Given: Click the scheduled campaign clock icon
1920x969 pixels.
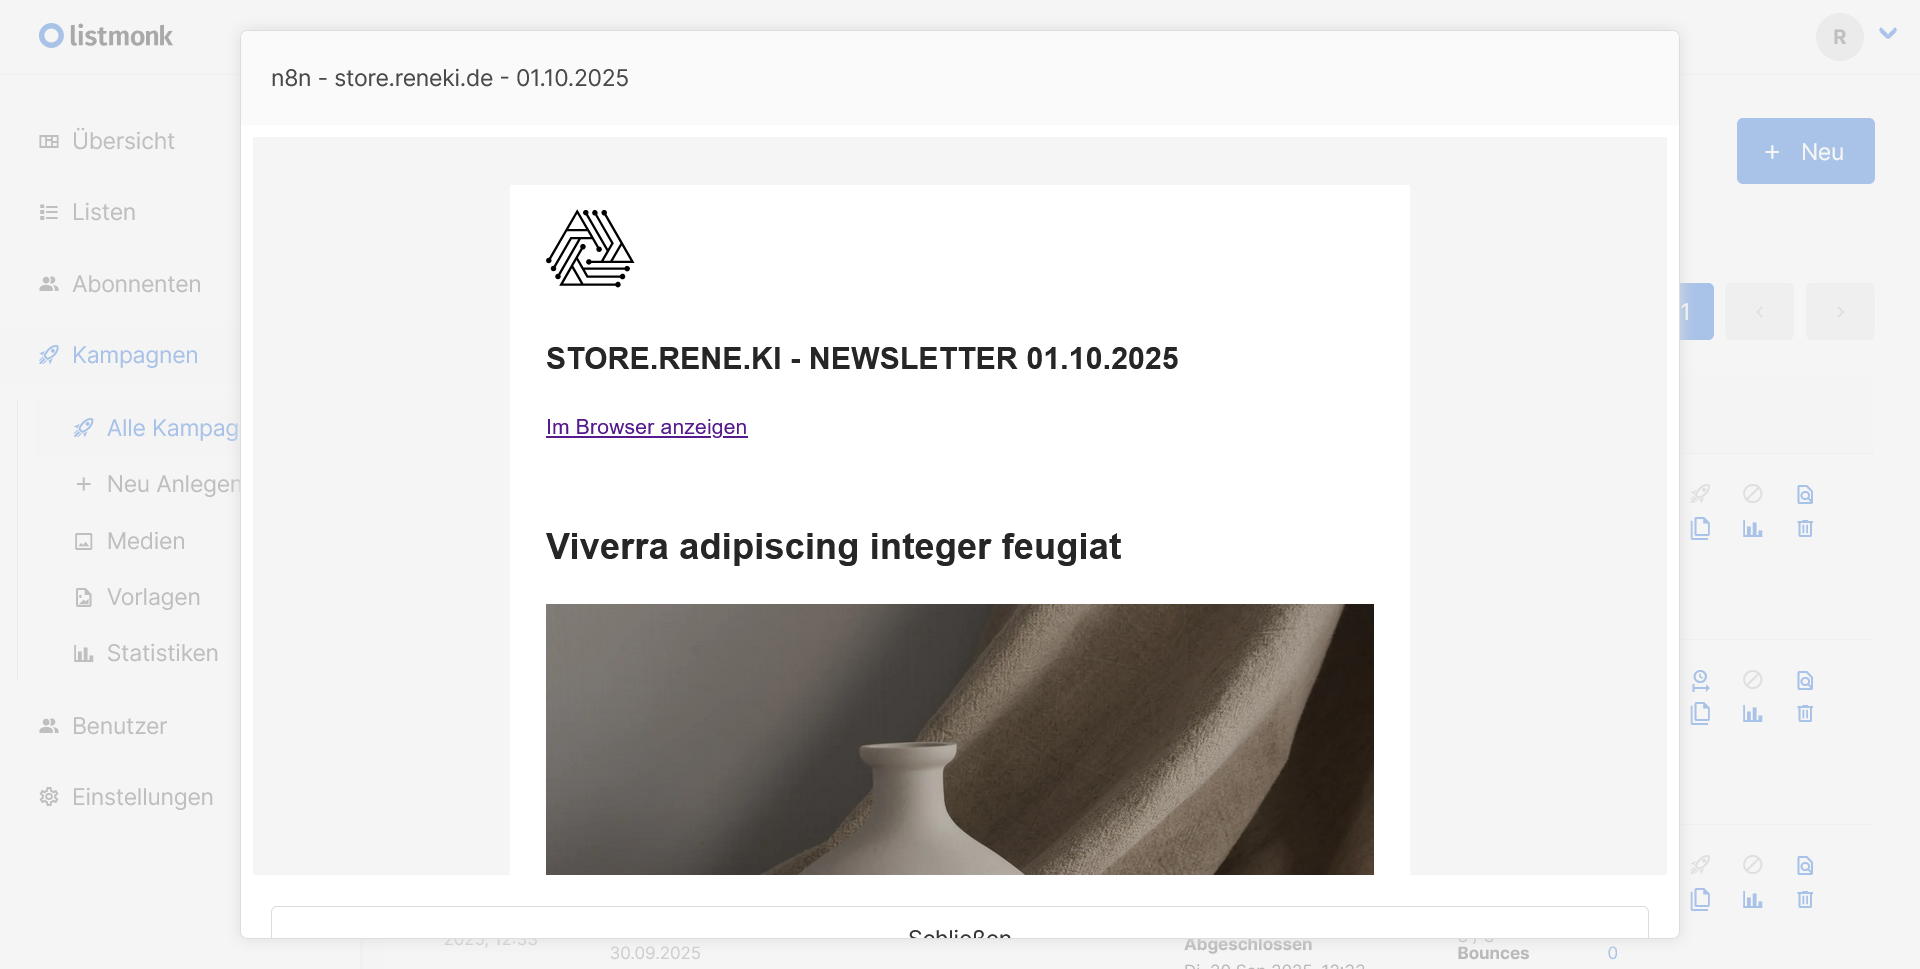Looking at the screenshot, I should [1700, 680].
